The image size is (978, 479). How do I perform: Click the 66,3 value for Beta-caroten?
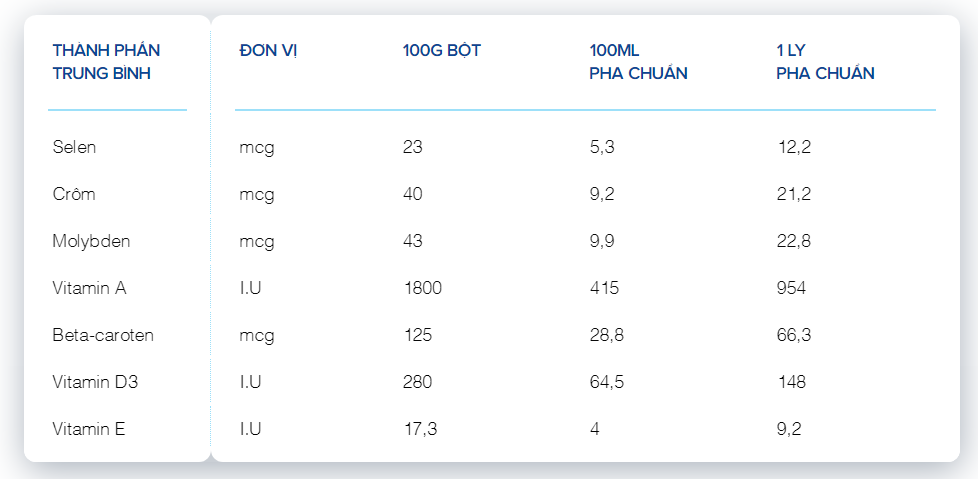coord(793,335)
